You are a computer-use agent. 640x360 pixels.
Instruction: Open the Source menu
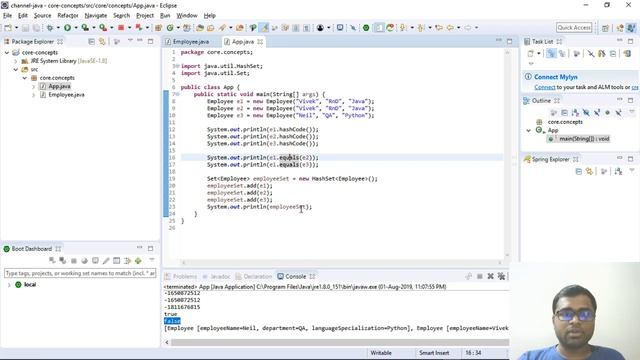(42, 16)
